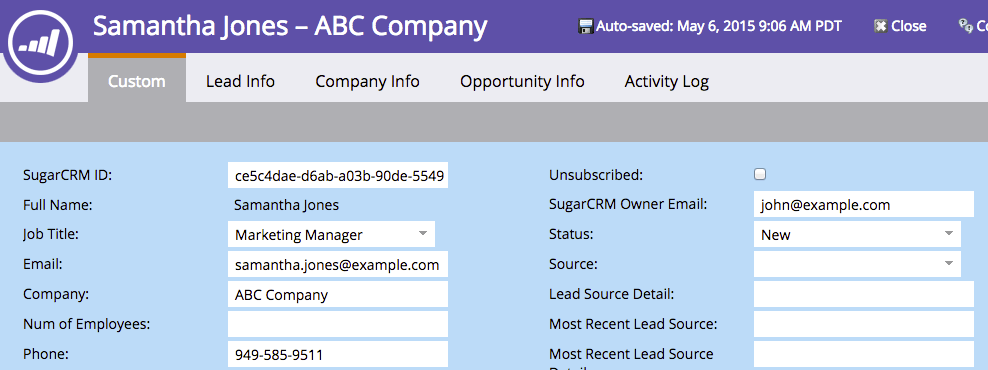Click the partially visible key icon at top right
Viewport: 988px width, 370px height.
(965, 26)
